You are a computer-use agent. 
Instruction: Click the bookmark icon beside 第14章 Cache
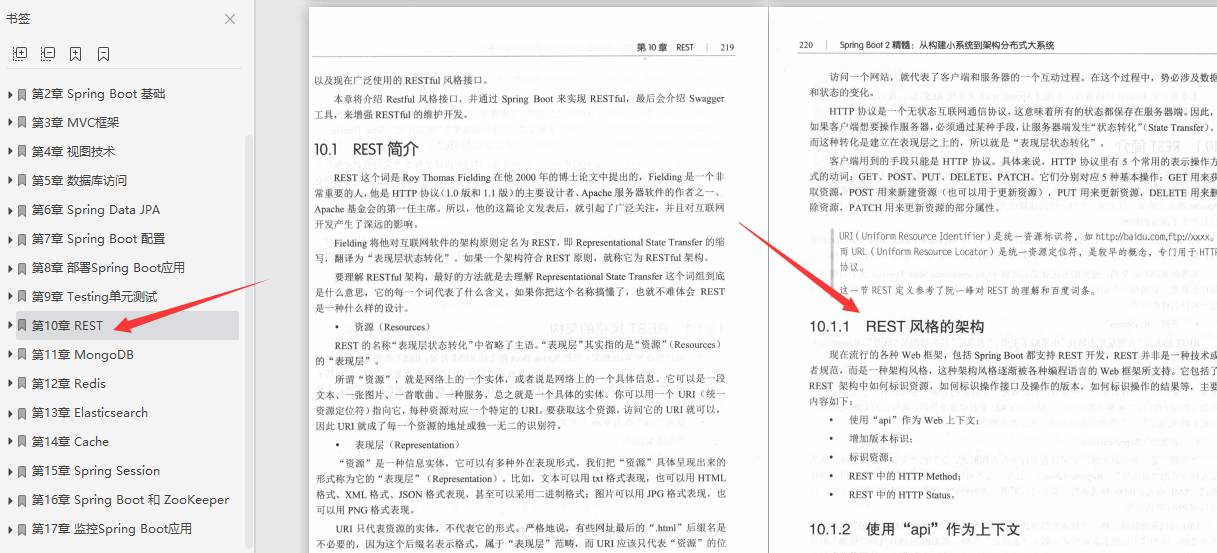point(22,442)
